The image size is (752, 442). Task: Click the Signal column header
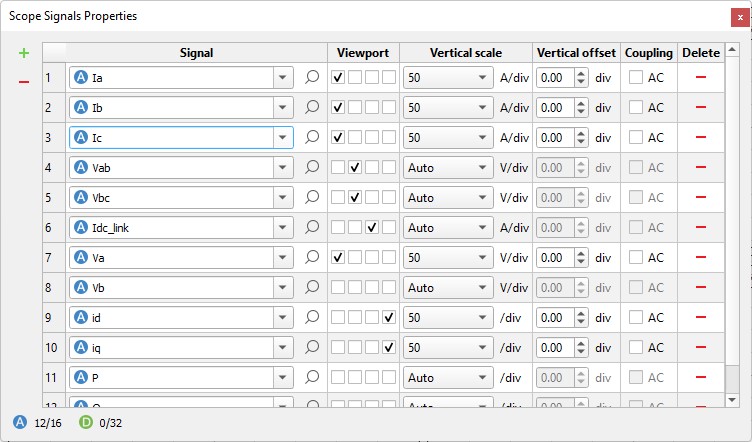pos(196,52)
